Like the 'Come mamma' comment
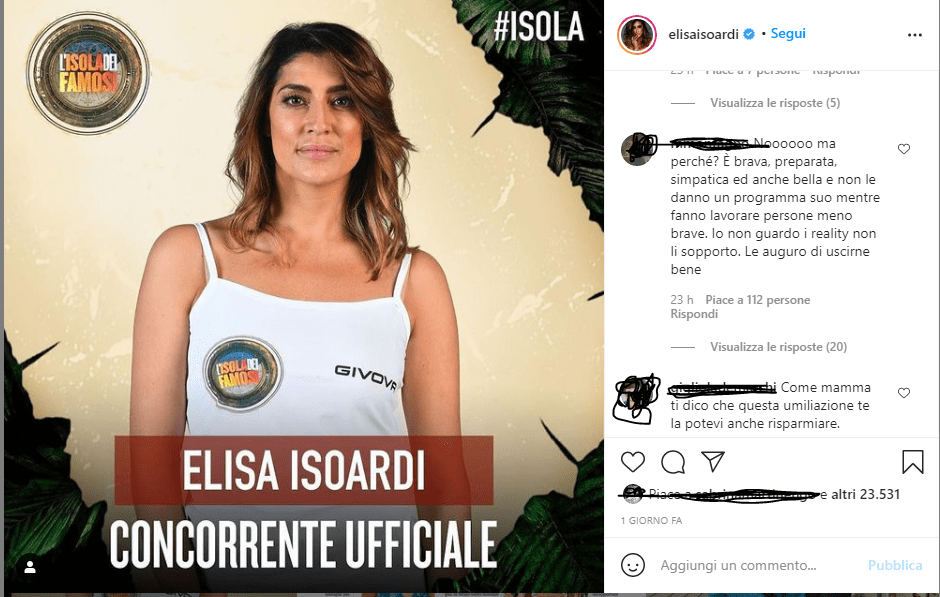This screenshot has width=940, height=597. (x=903, y=393)
